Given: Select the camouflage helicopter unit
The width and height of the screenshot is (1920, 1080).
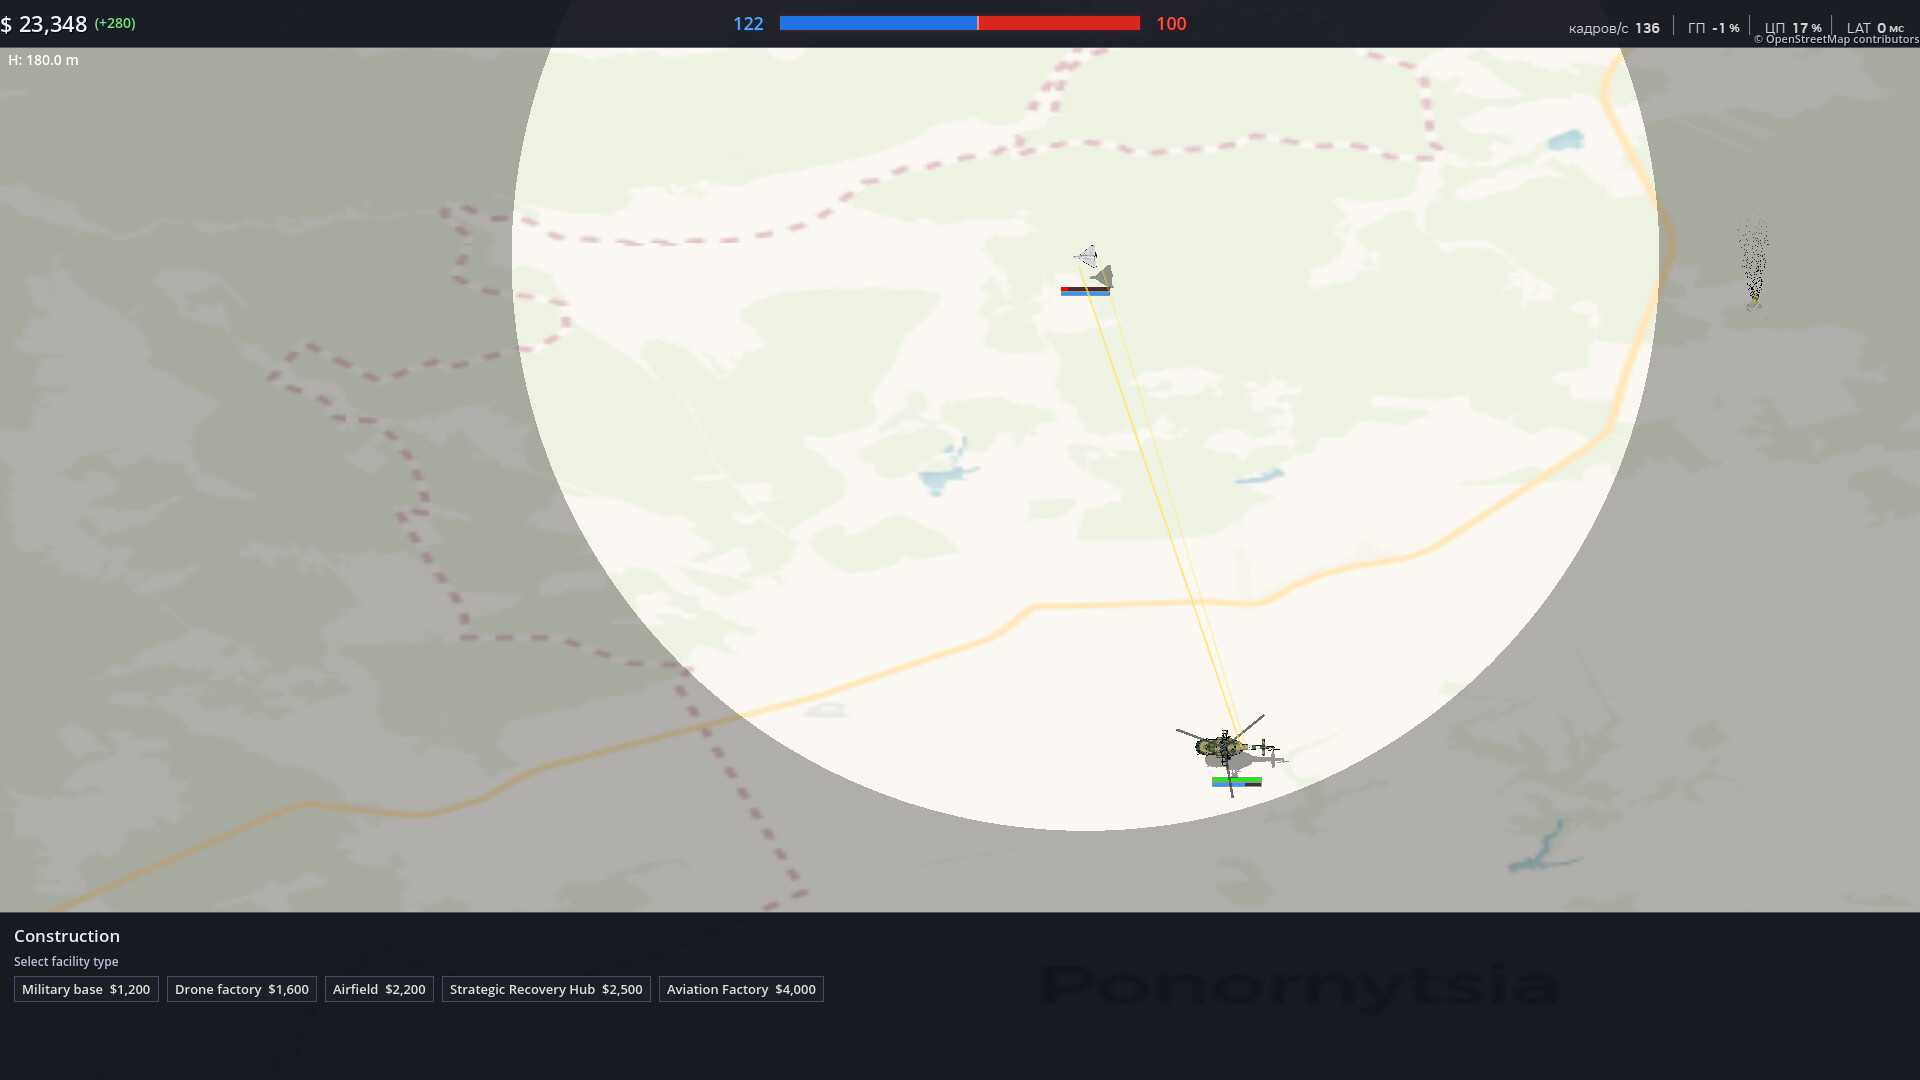Looking at the screenshot, I should tap(1222, 747).
